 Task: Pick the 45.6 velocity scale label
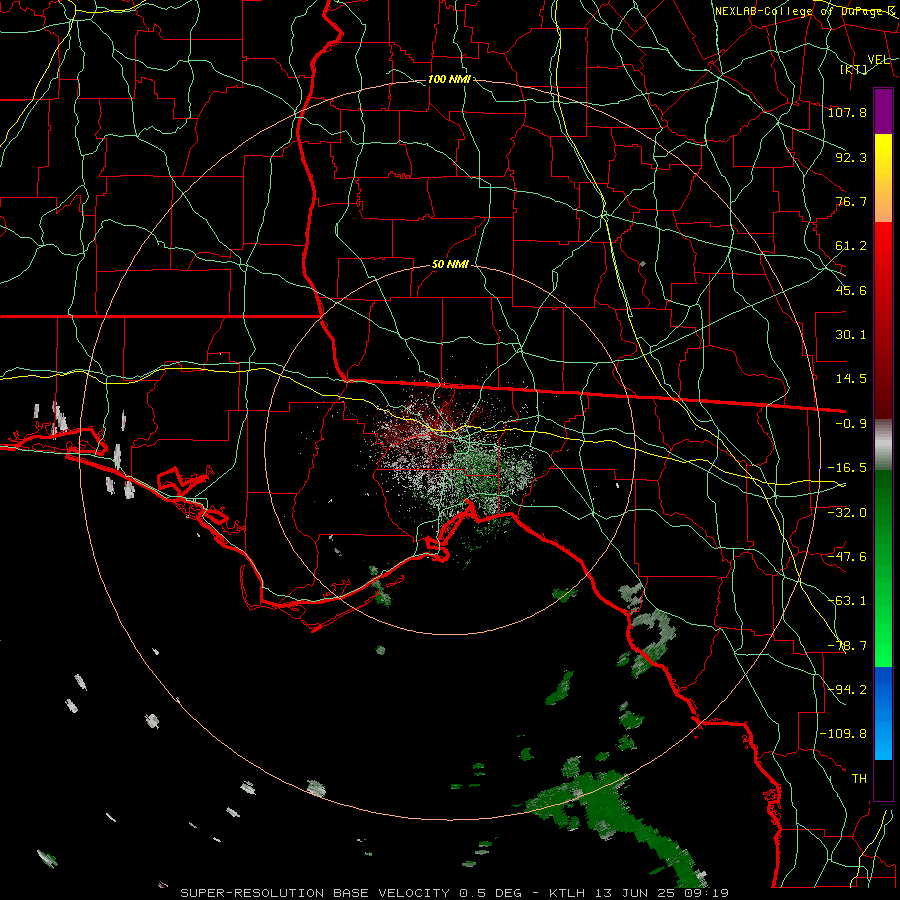click(x=851, y=290)
